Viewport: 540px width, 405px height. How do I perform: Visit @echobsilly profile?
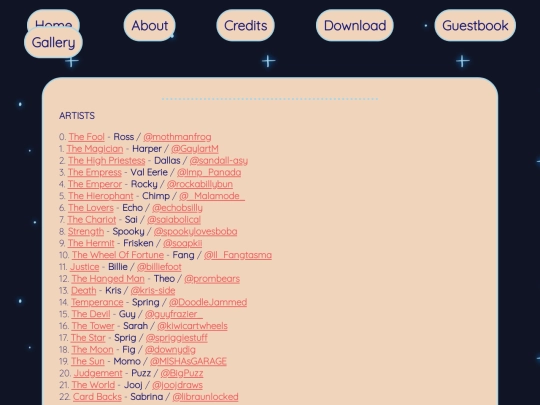tap(177, 208)
